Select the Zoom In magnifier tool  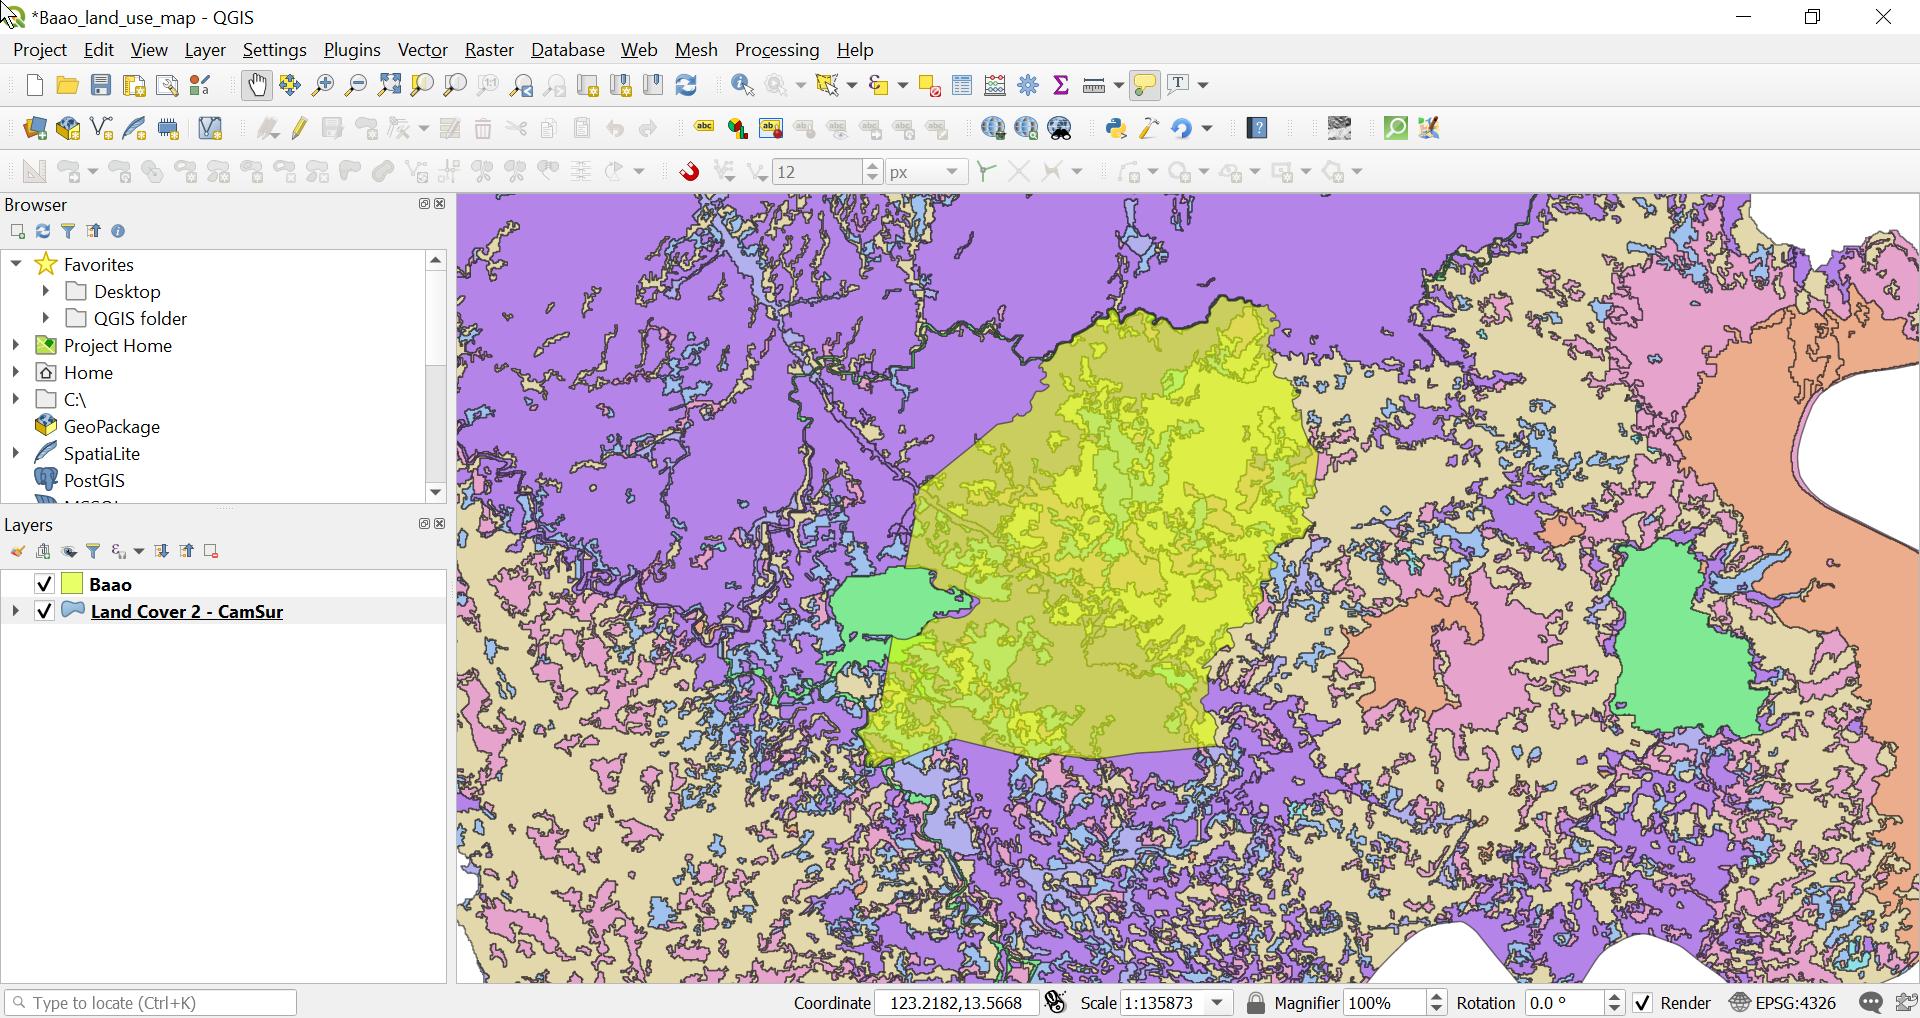322,85
